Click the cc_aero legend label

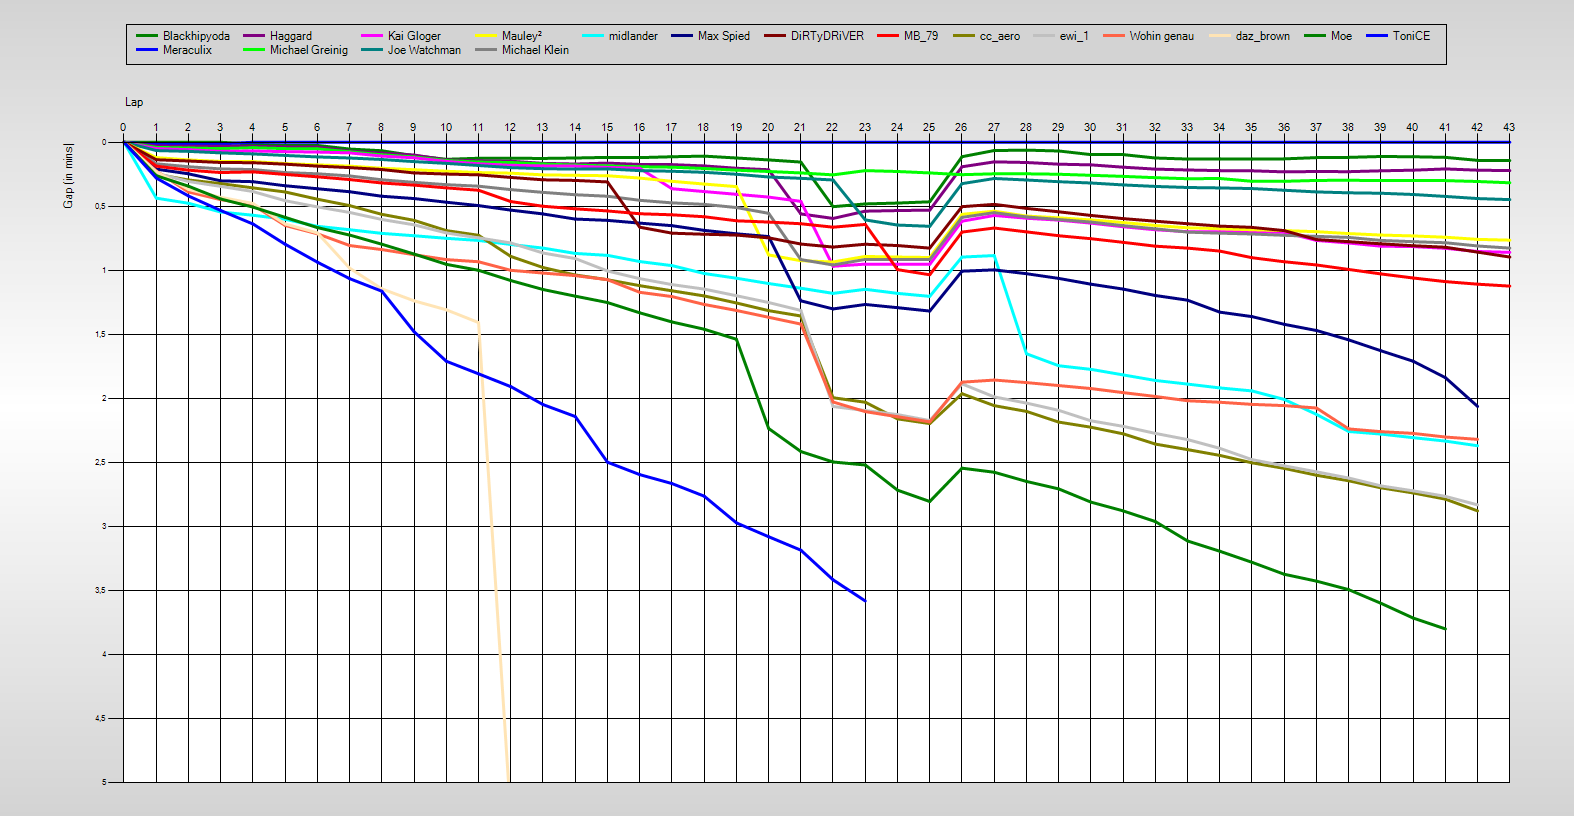999,36
